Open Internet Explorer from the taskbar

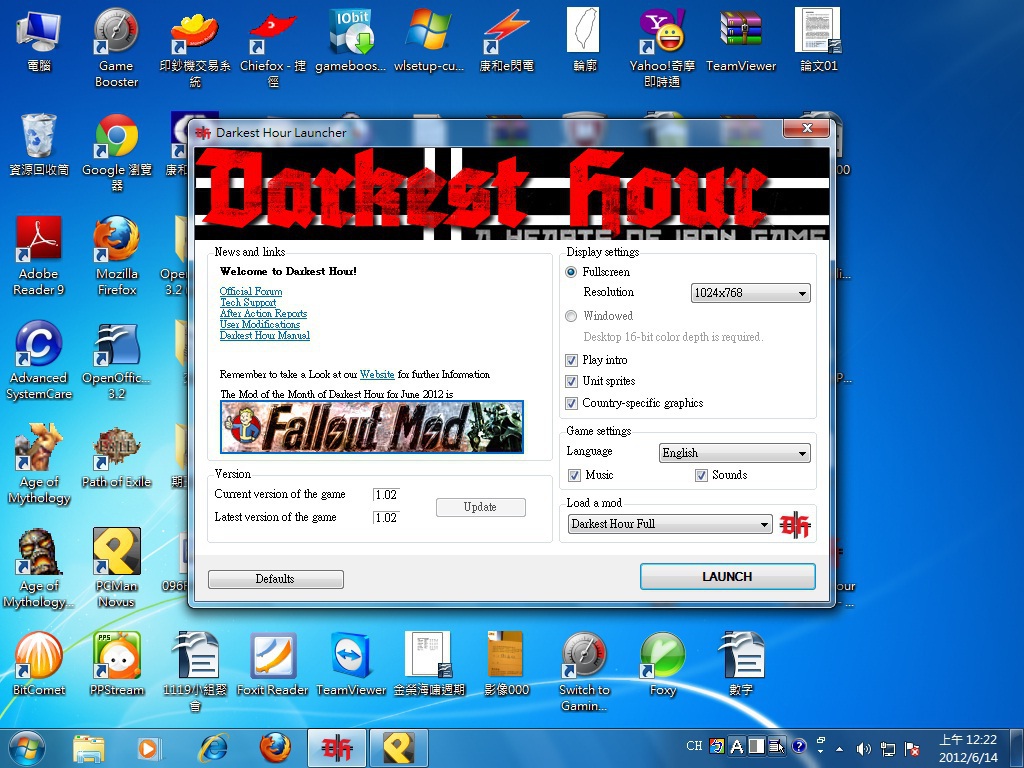pyautogui.click(x=212, y=747)
